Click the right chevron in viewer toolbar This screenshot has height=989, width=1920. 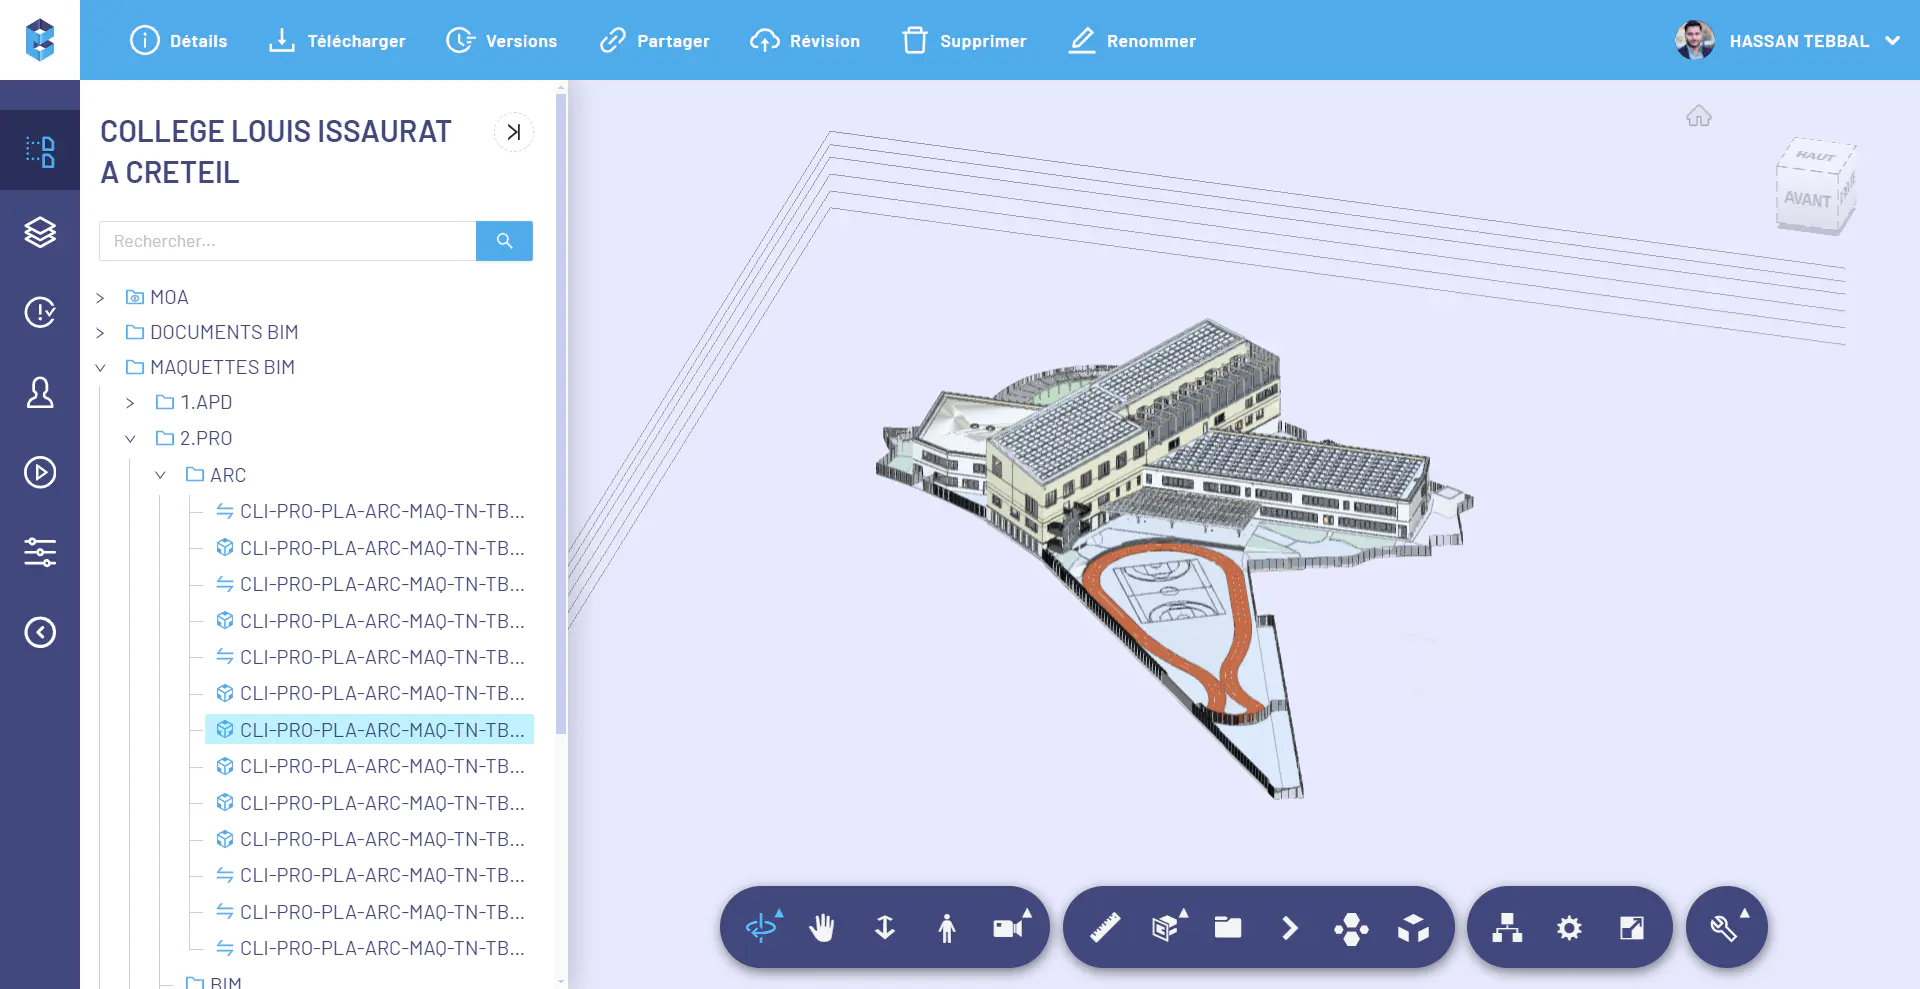(x=1290, y=928)
